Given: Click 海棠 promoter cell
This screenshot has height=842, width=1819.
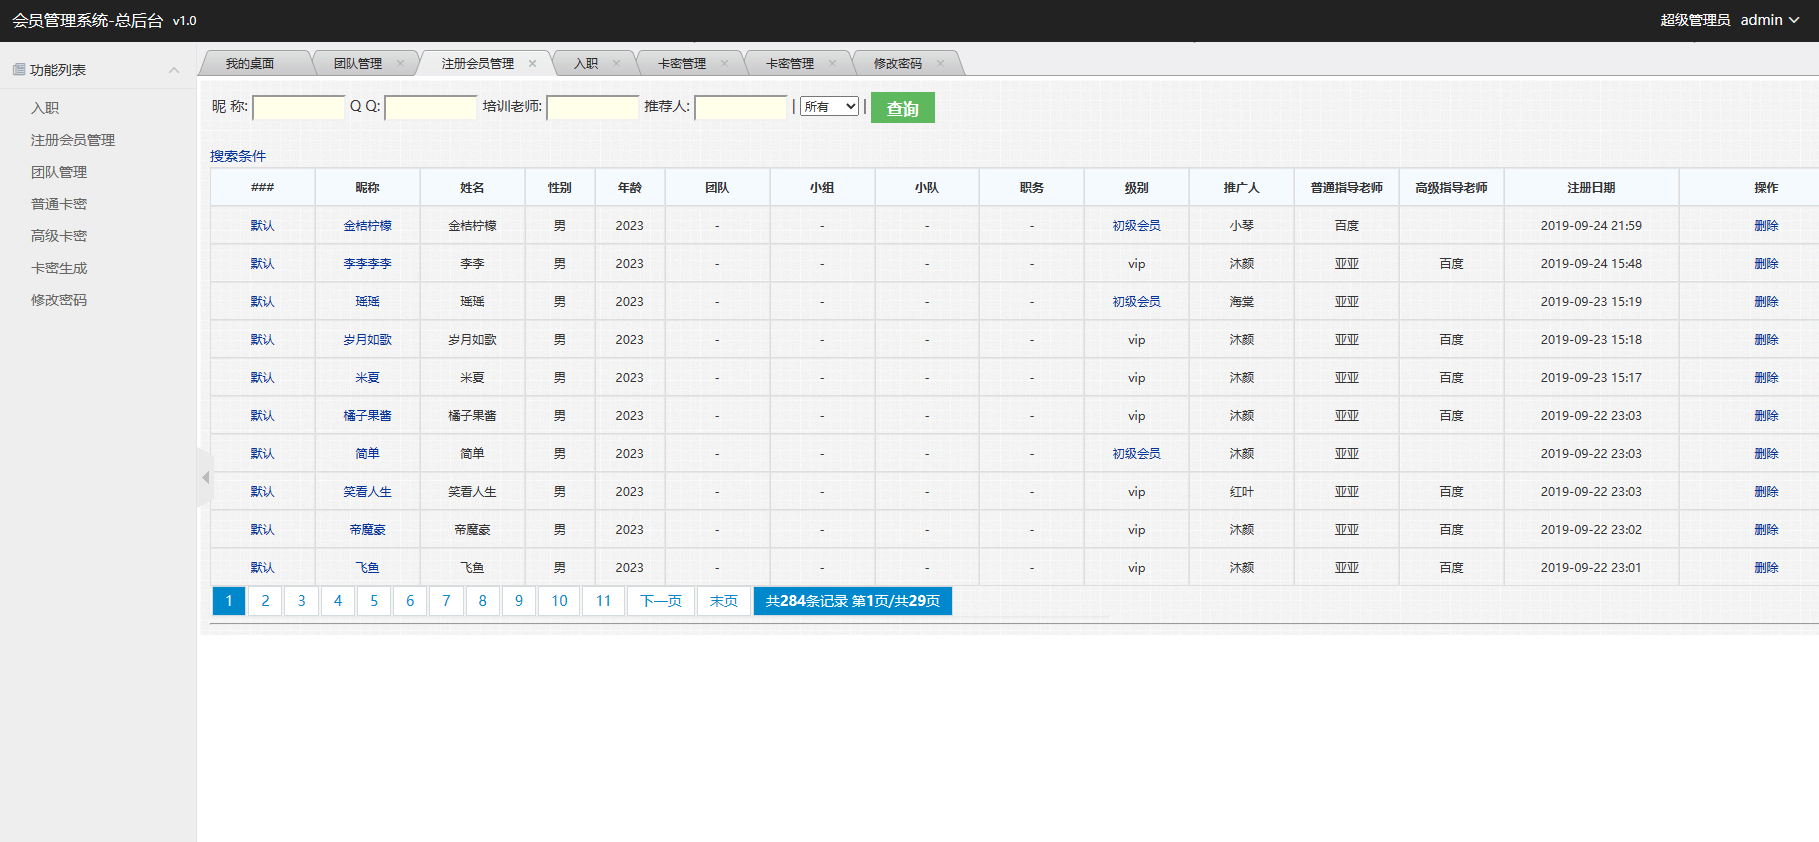Looking at the screenshot, I should [1241, 302].
